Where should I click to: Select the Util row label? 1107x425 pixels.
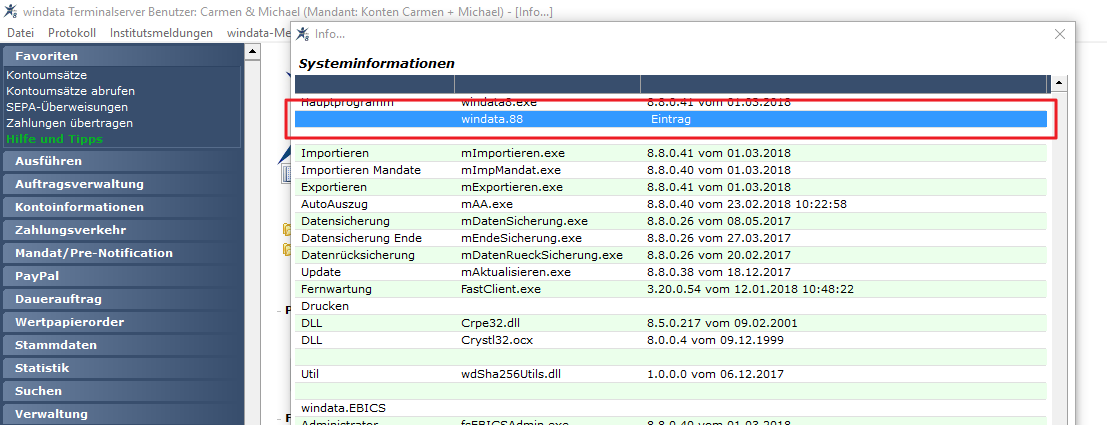click(x=310, y=374)
